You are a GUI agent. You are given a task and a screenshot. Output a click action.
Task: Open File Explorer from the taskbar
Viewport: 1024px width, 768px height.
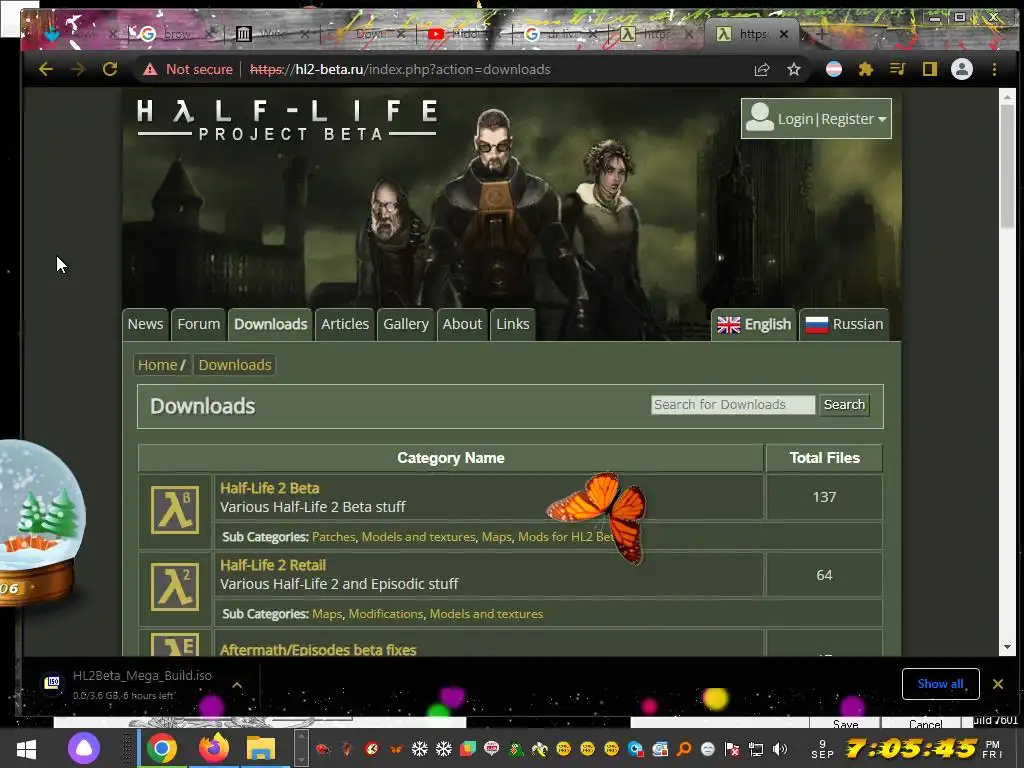coord(261,748)
